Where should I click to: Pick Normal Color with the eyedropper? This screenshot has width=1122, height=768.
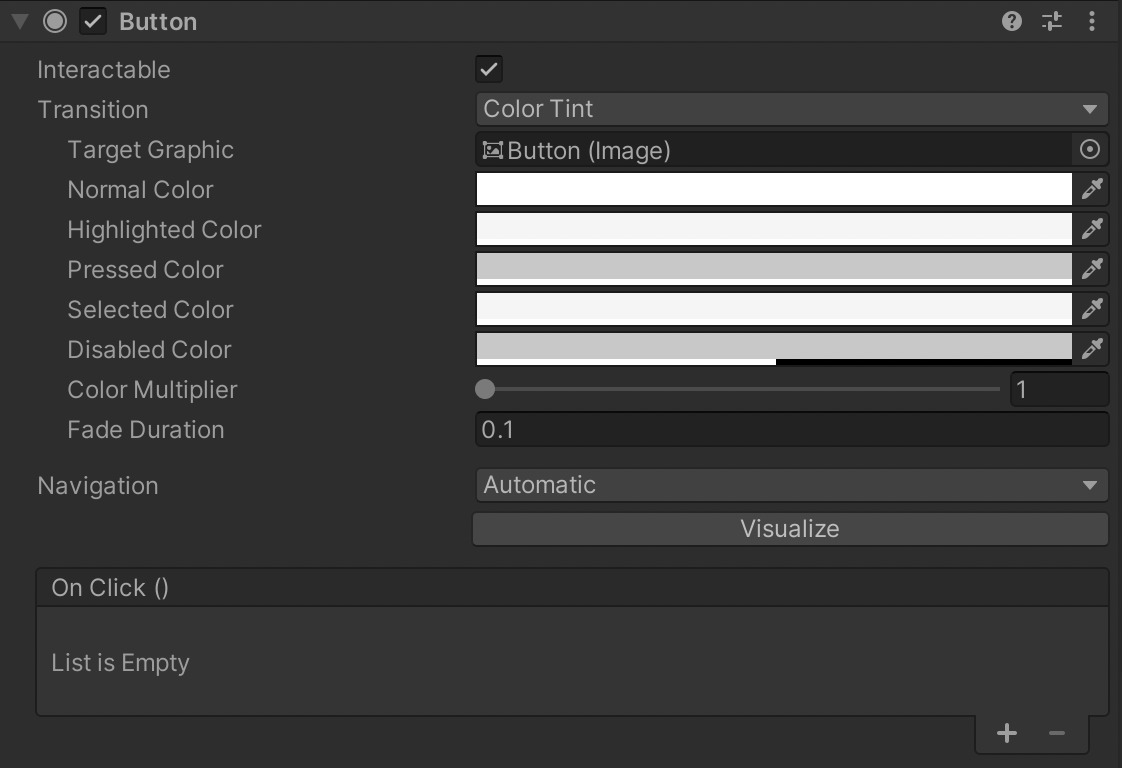point(1092,189)
